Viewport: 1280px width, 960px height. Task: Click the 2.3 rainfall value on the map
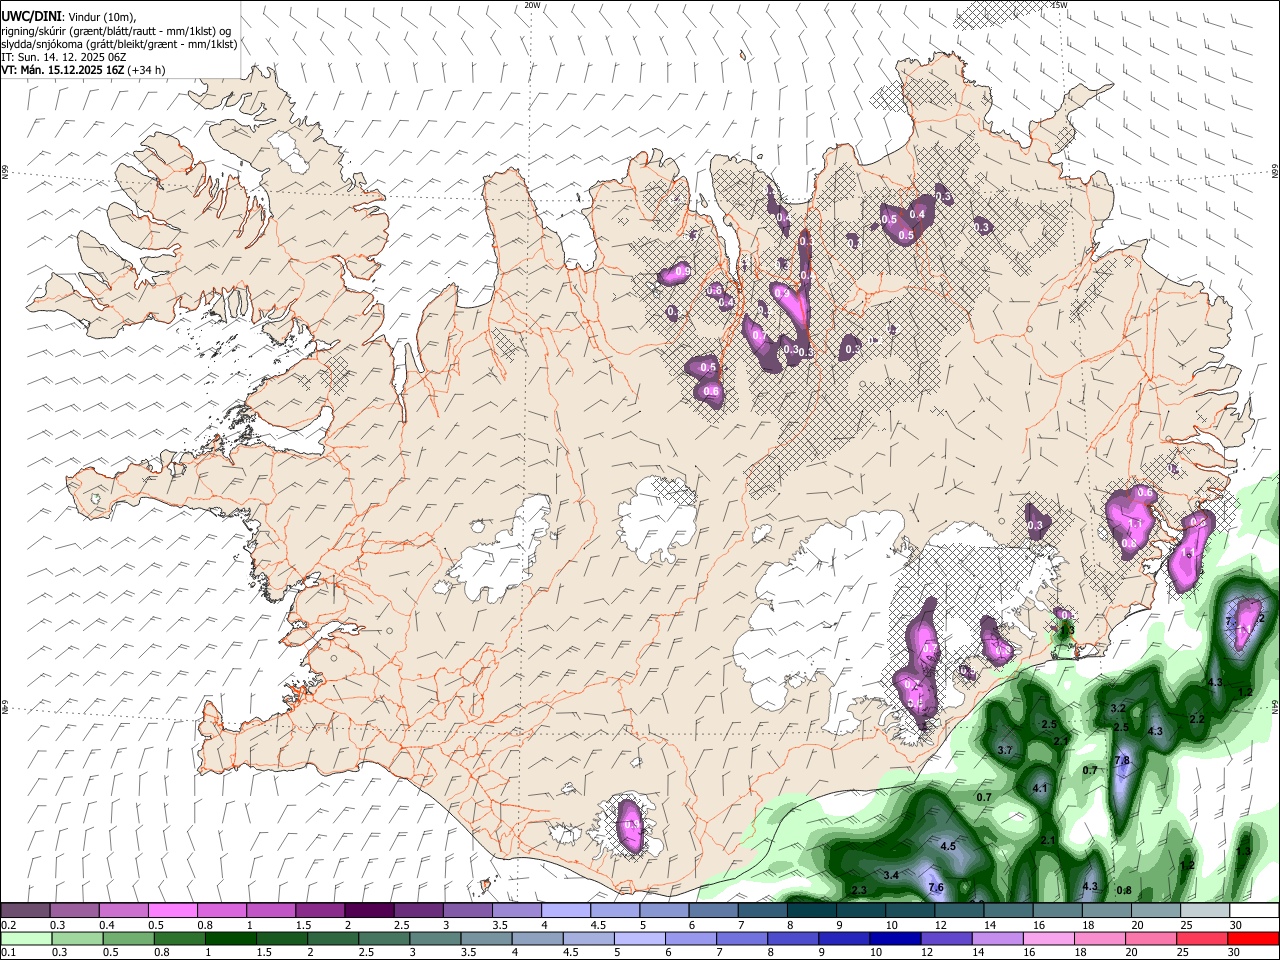858,890
